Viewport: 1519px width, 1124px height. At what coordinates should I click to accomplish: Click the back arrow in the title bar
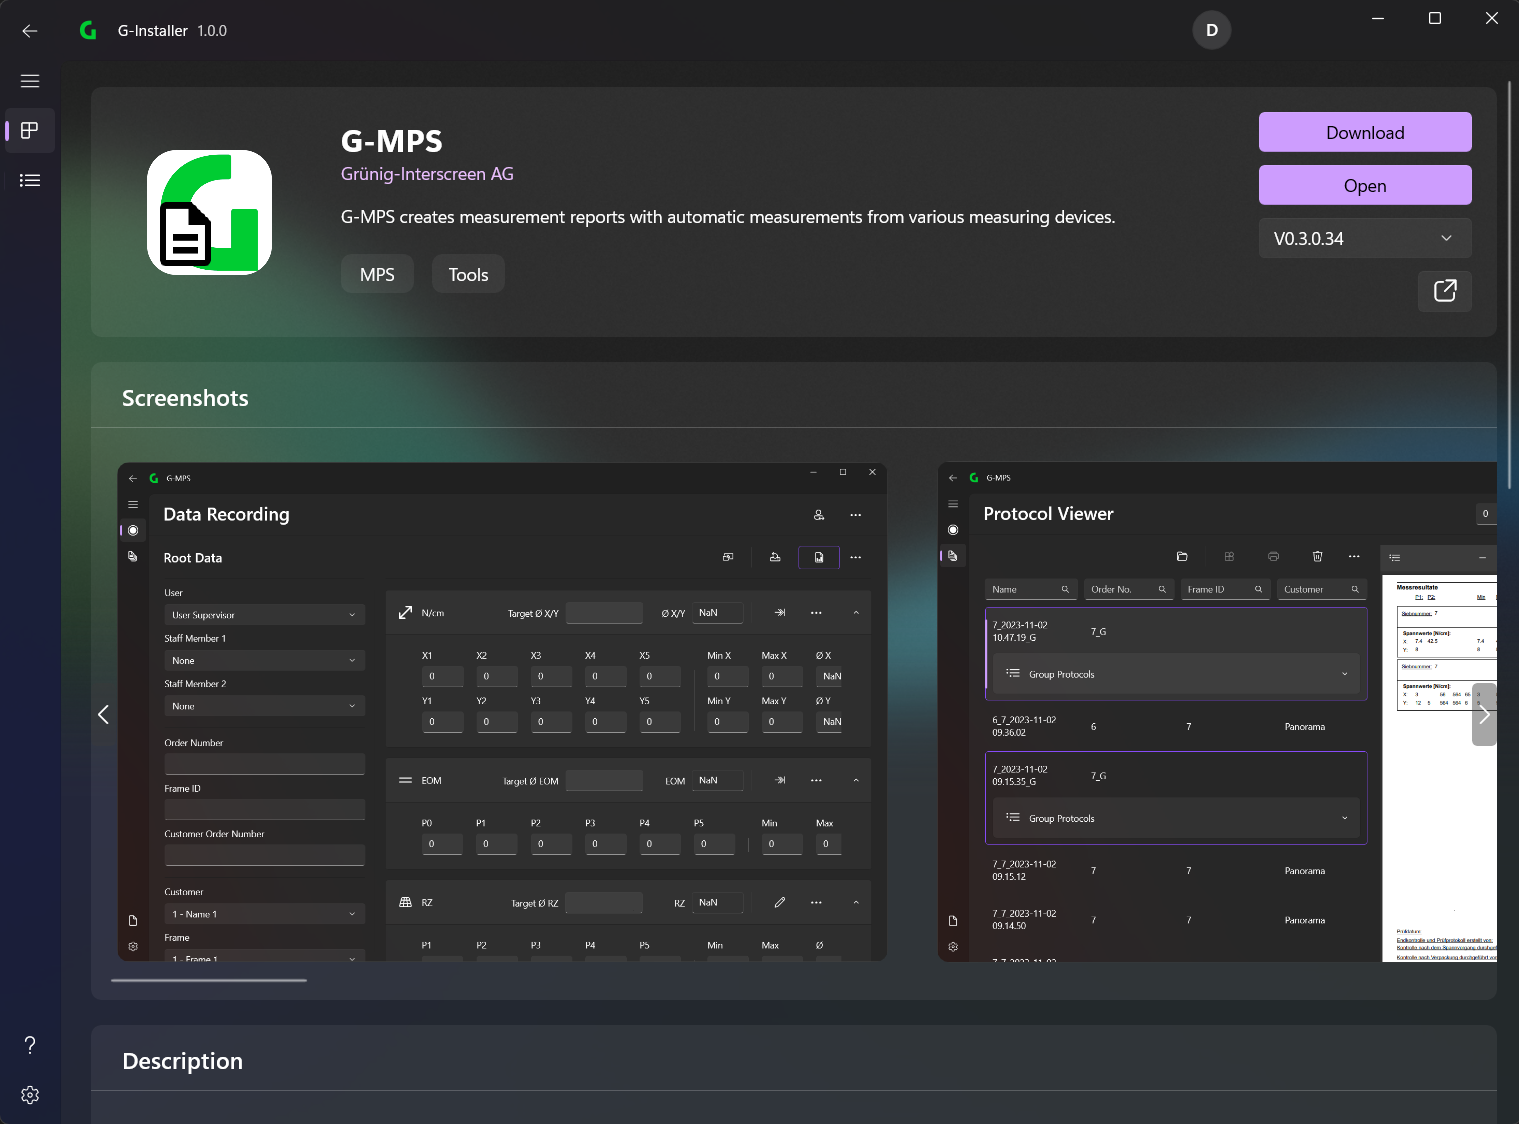[x=30, y=31]
